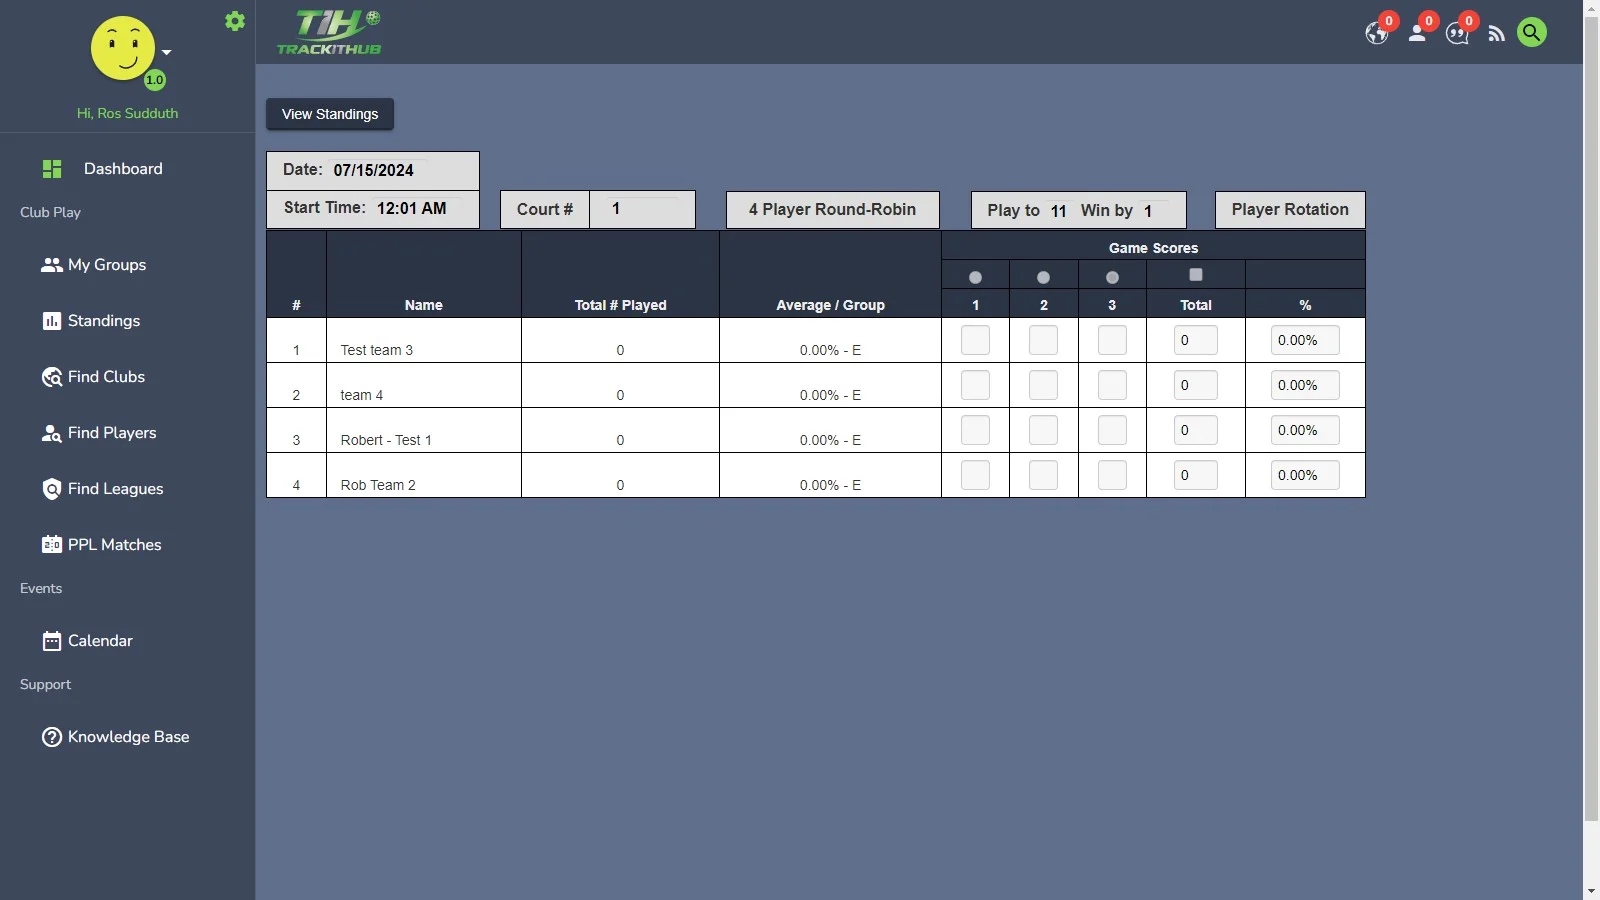This screenshot has height=900, width=1600.
Task: Click game 2 score box for Rob Team 2
Action: pos(1043,475)
